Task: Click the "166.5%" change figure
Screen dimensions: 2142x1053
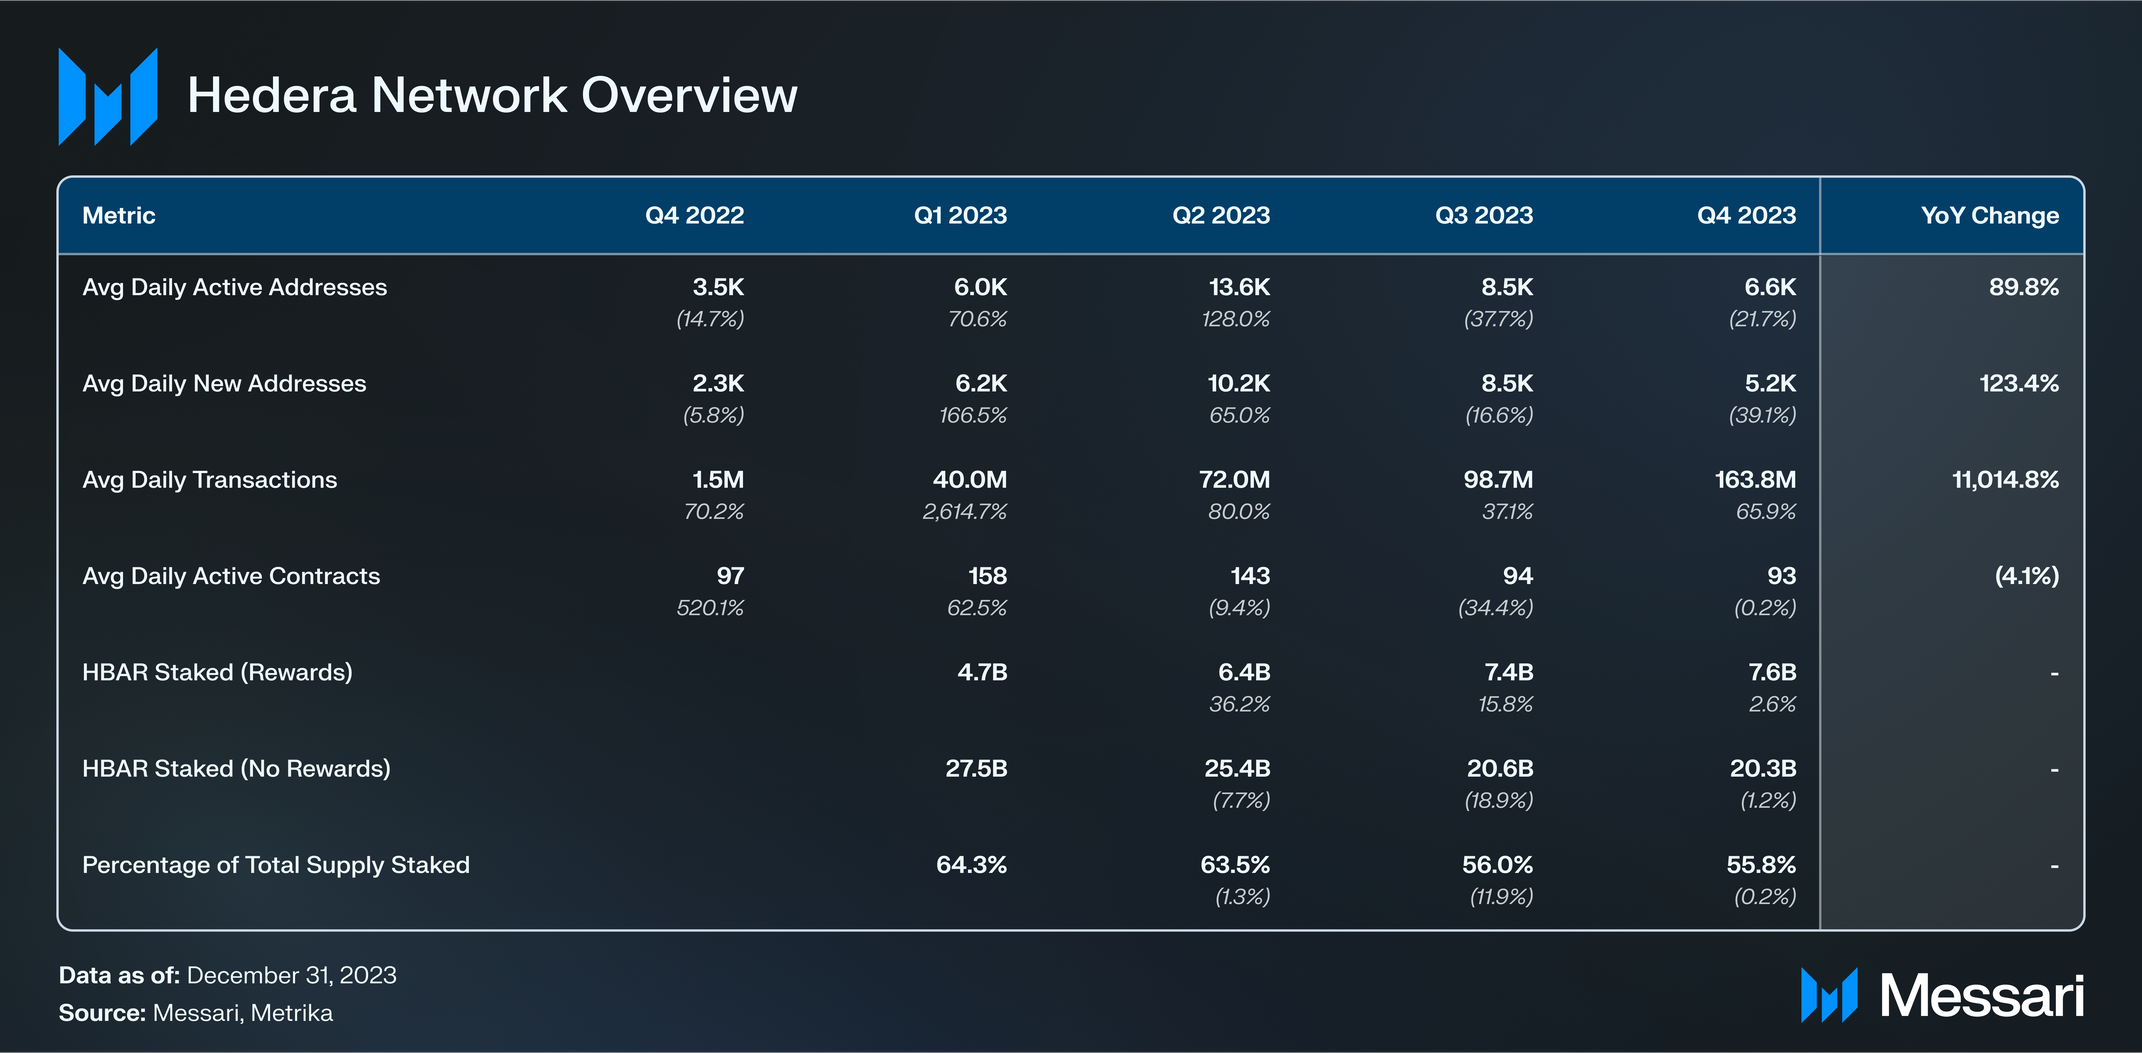Action: tap(973, 415)
